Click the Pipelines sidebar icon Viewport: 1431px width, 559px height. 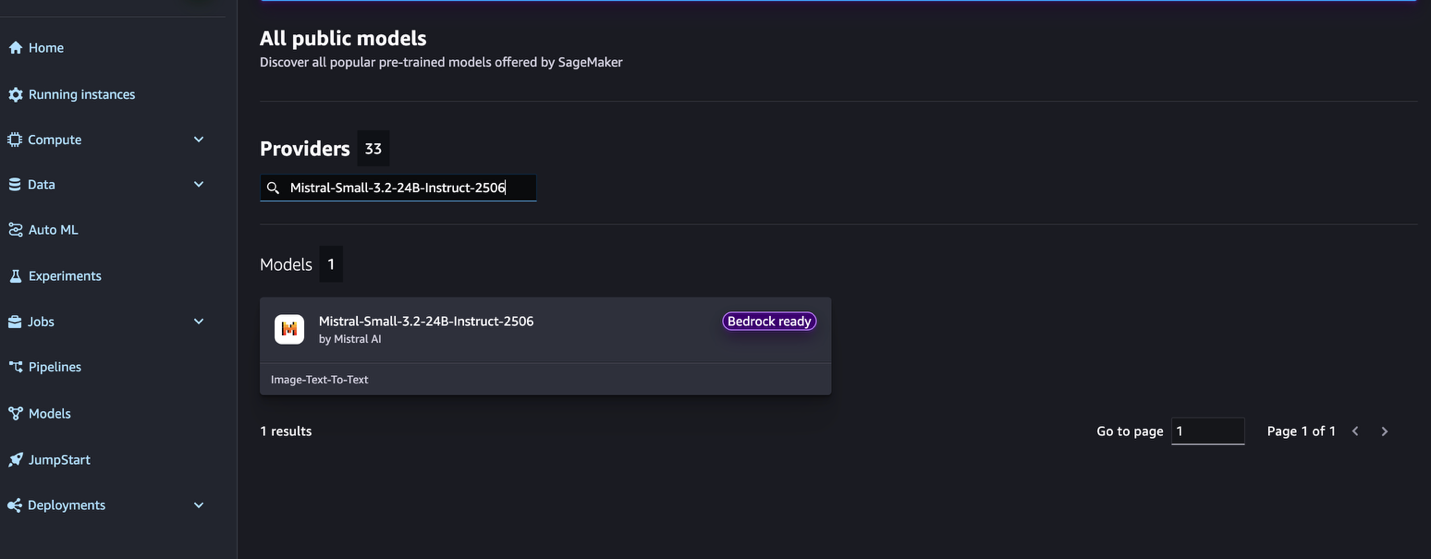(x=15, y=367)
